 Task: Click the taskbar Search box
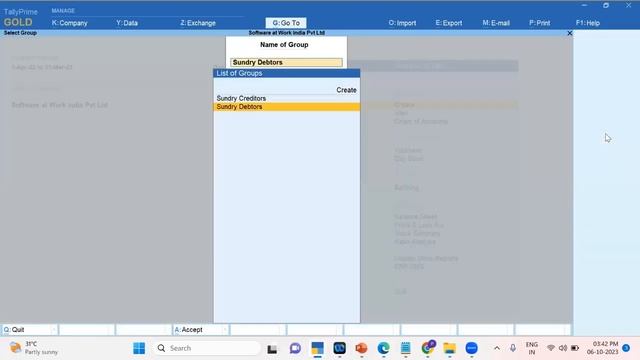click(208, 348)
